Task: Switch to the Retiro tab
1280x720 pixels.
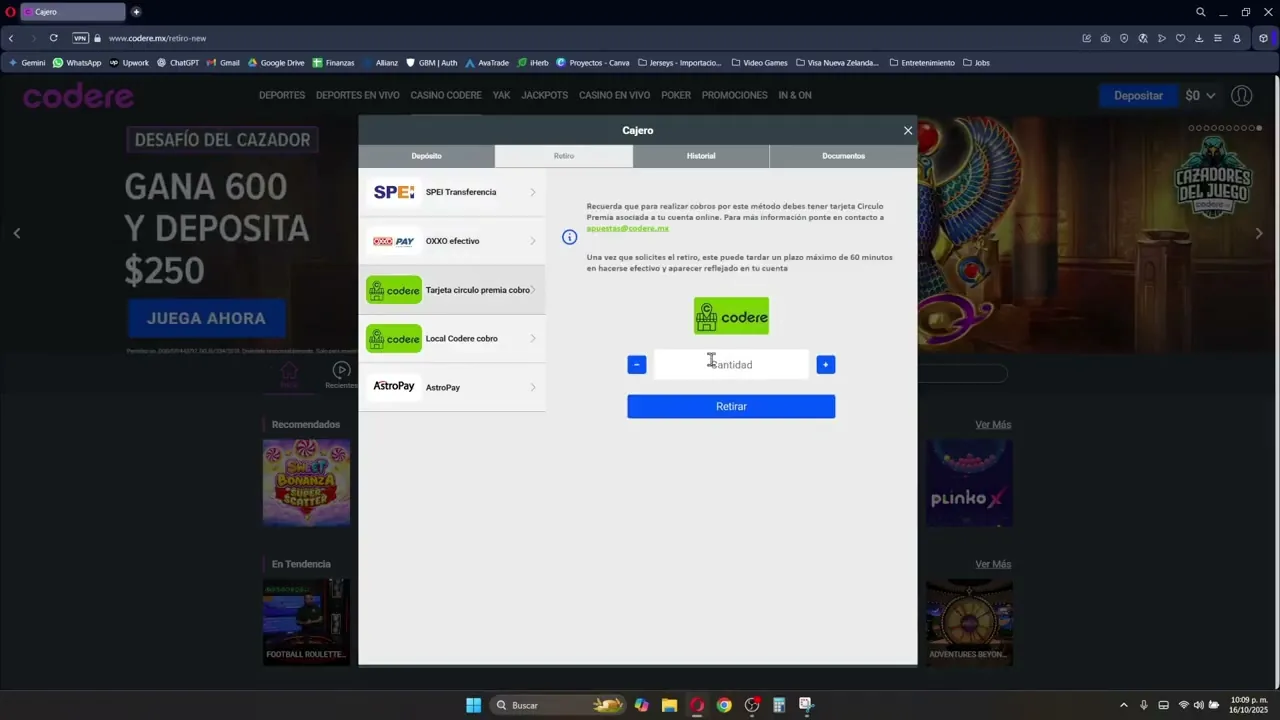Action: [x=564, y=156]
